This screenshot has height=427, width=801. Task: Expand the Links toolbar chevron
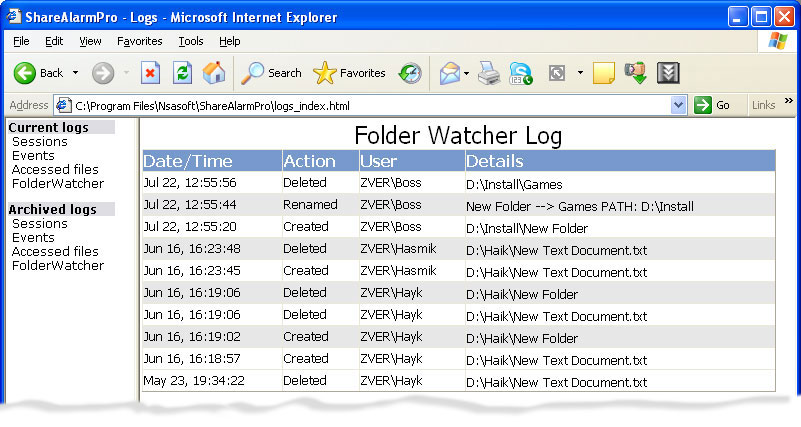(789, 101)
